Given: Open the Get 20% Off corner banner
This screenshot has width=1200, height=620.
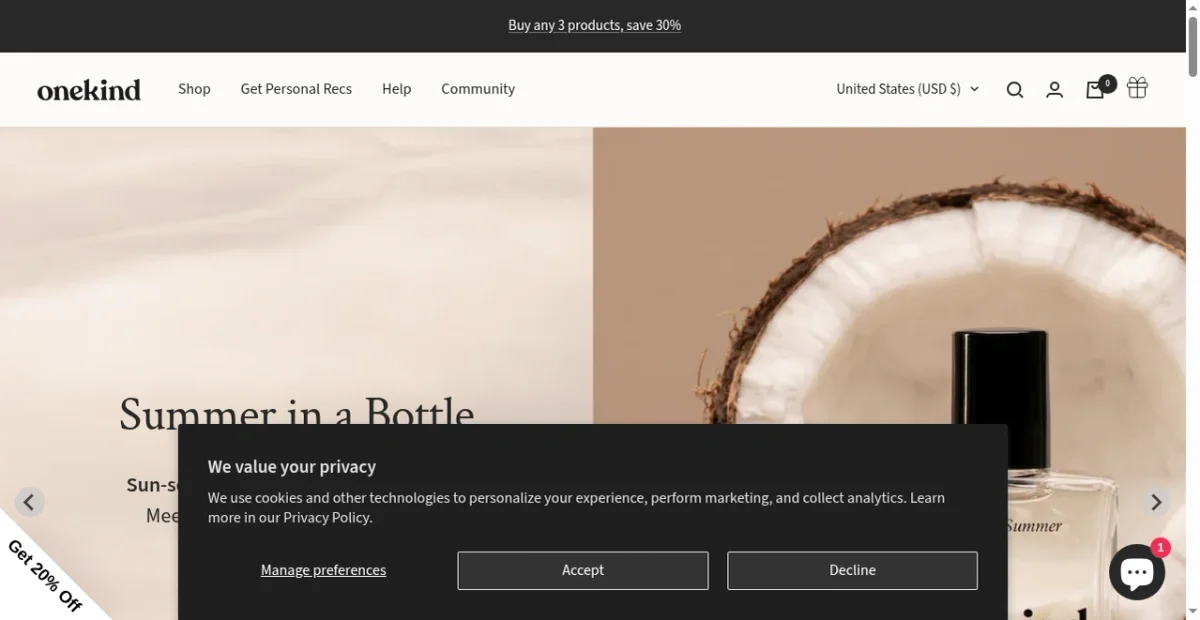Looking at the screenshot, I should 42,575.
